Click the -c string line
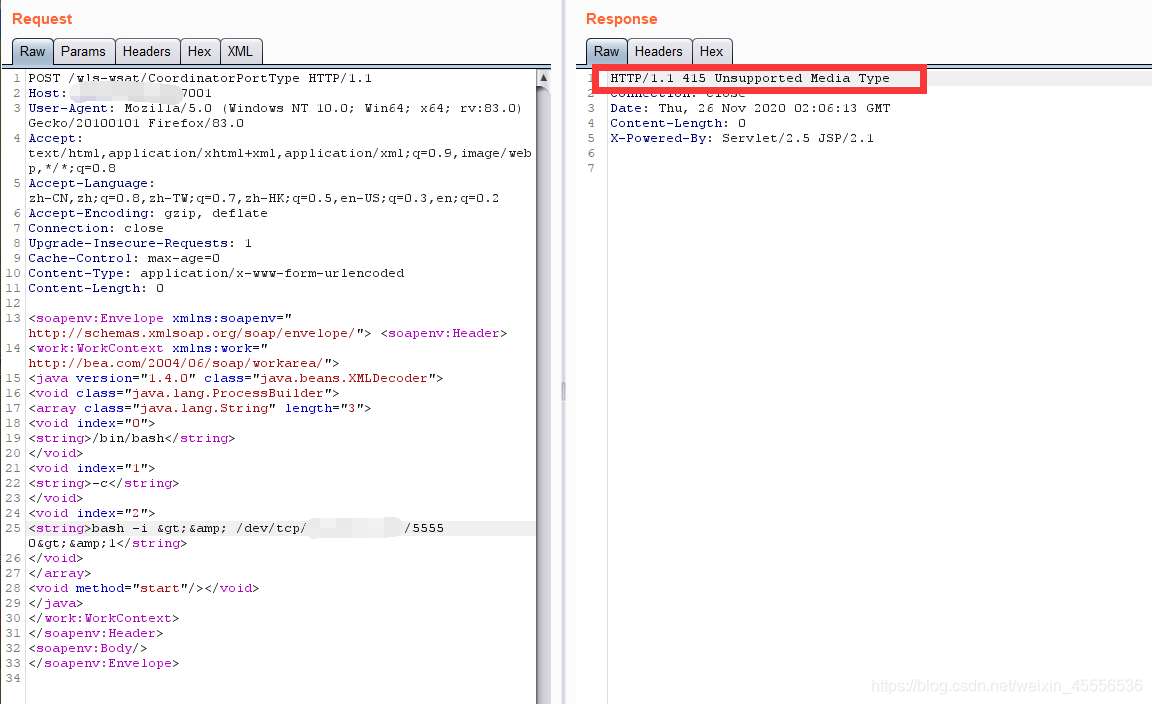Screen dimensions: 1152x704 click(x=104, y=483)
